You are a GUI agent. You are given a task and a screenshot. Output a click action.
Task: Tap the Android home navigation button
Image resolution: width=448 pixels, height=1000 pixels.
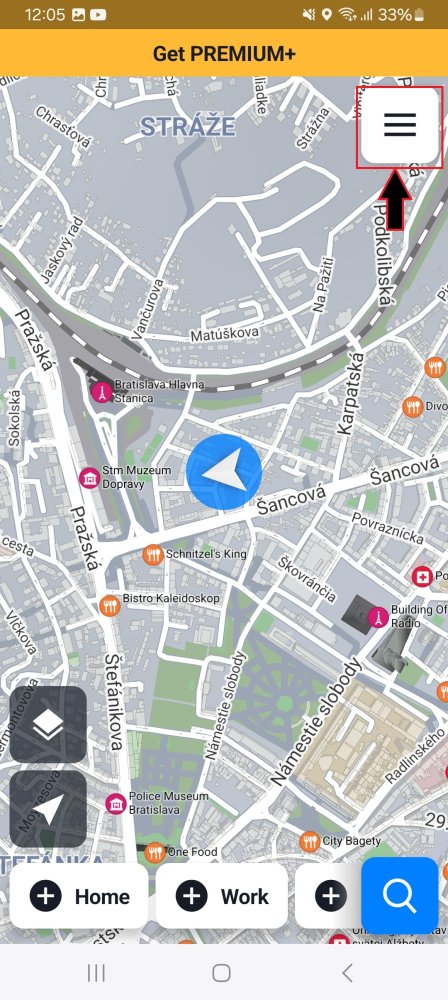coord(221,973)
